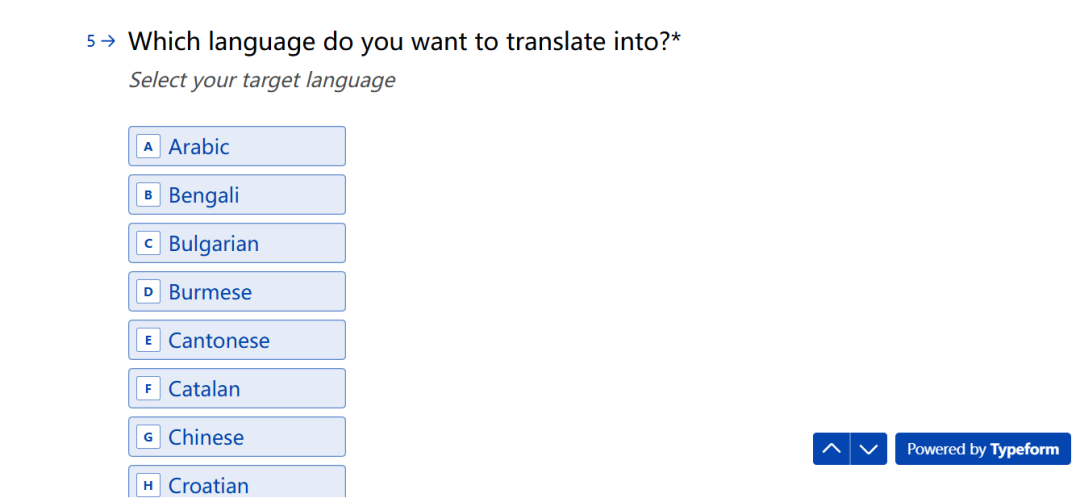Click the letter A key hint badge
Viewport: 1080px width, 498px height.
click(148, 147)
